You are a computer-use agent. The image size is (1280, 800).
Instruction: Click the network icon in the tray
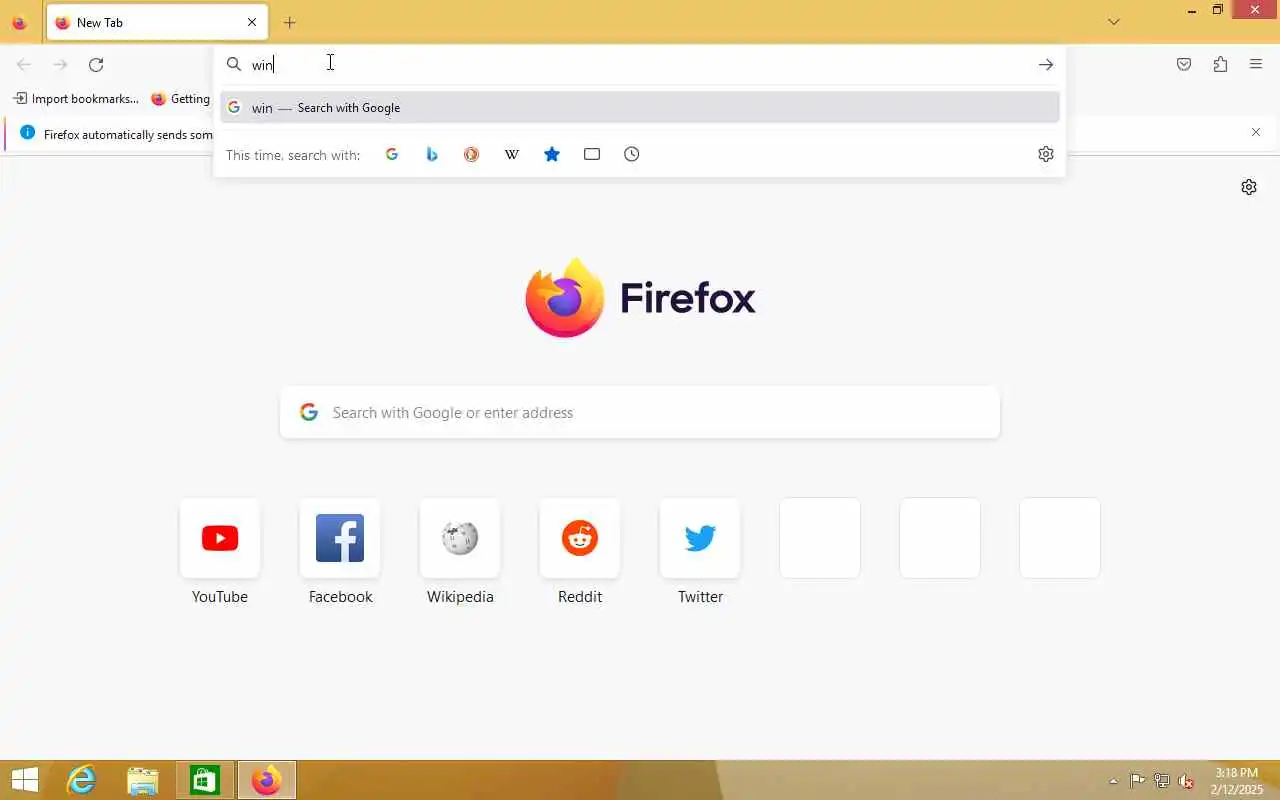pyautogui.click(x=1162, y=781)
